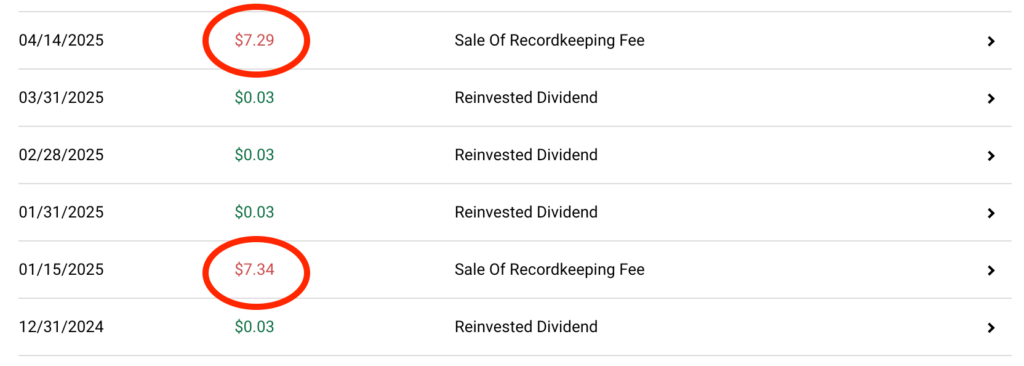This screenshot has width=1024, height=366.
Task: Click the 03/31/2025 date cell
Action: pyautogui.click(x=61, y=98)
